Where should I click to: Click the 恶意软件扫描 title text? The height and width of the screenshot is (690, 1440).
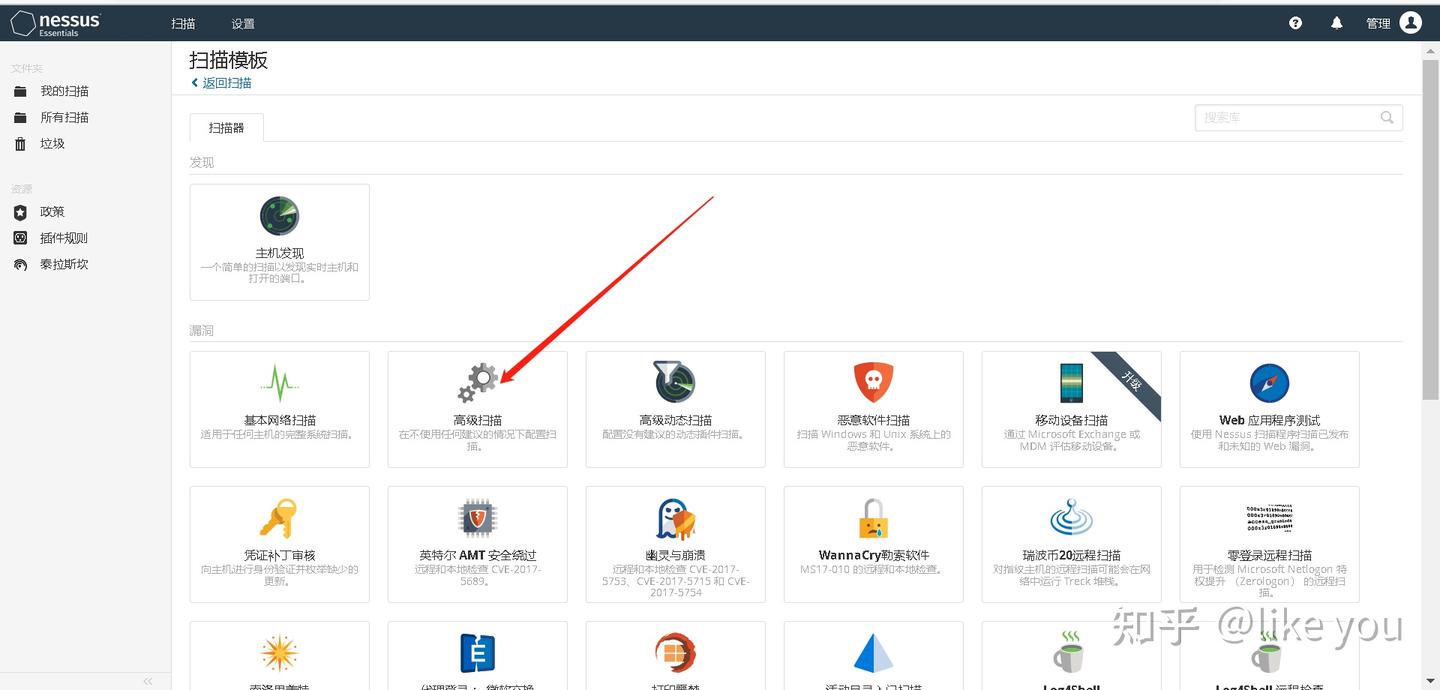[x=873, y=420]
